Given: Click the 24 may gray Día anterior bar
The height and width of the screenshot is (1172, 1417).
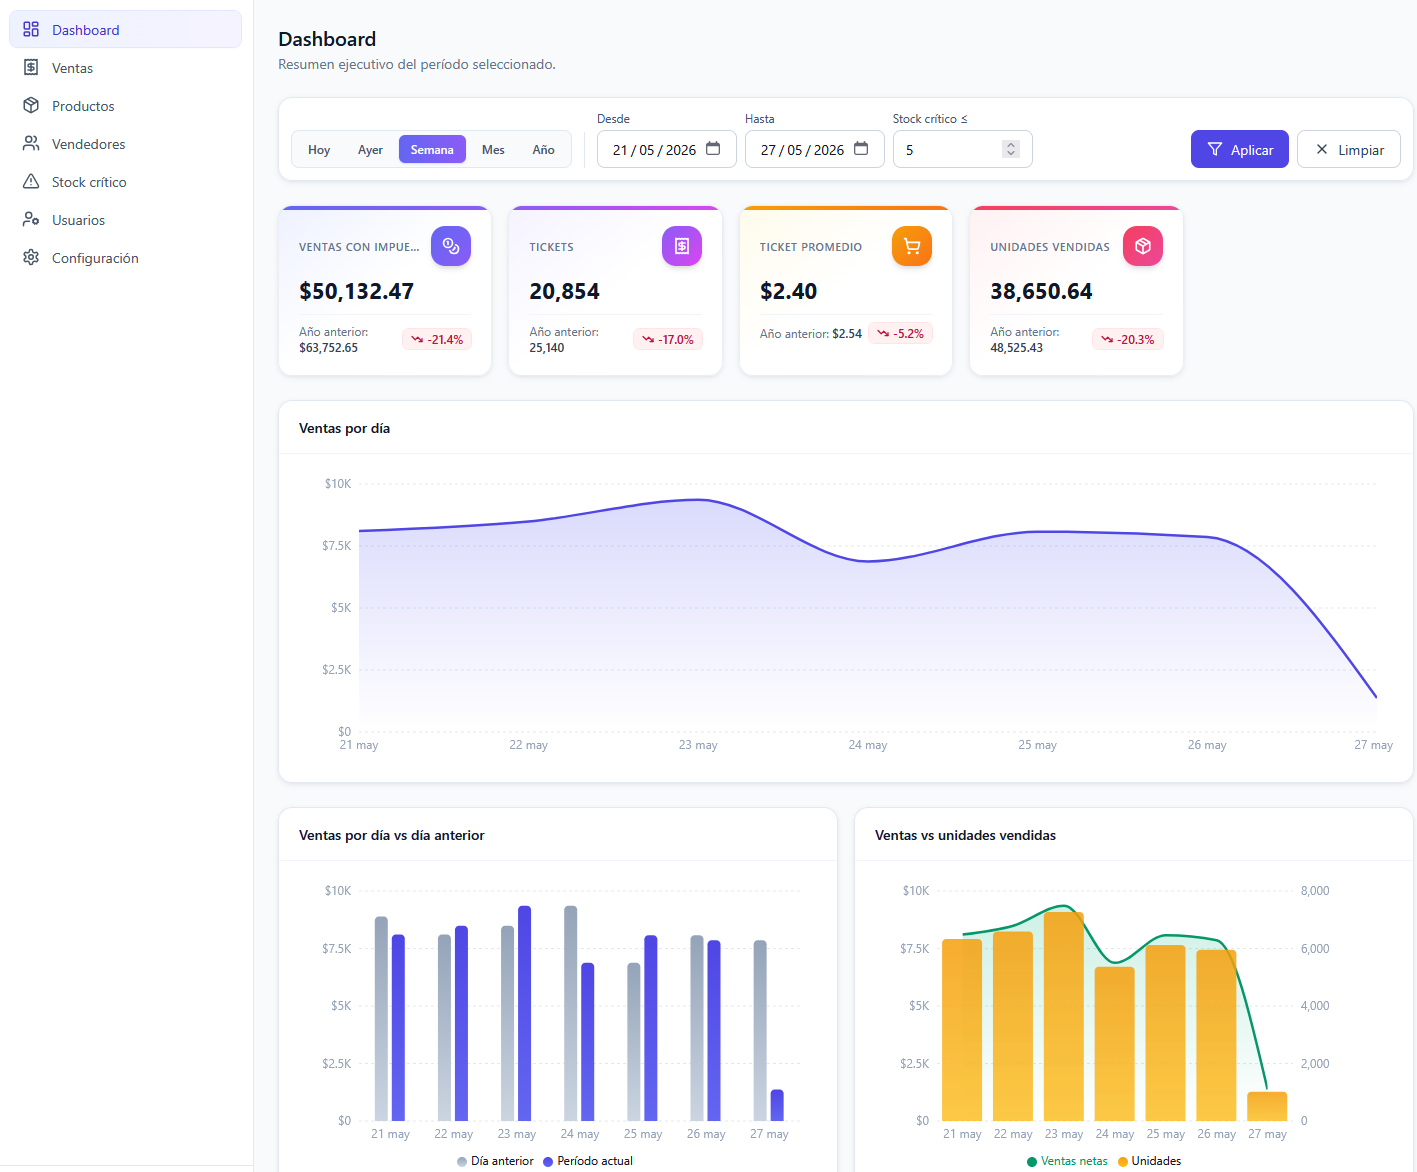Looking at the screenshot, I should (x=571, y=1013).
